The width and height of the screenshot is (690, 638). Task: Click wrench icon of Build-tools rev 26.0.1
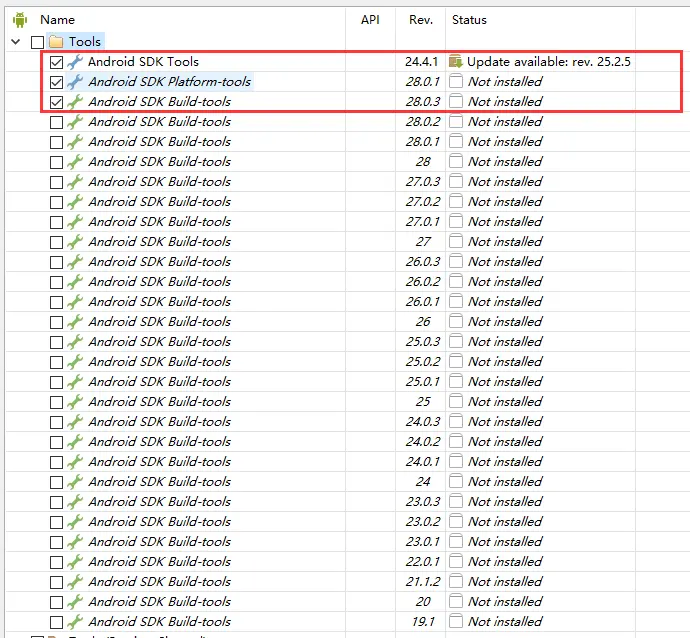(75, 302)
